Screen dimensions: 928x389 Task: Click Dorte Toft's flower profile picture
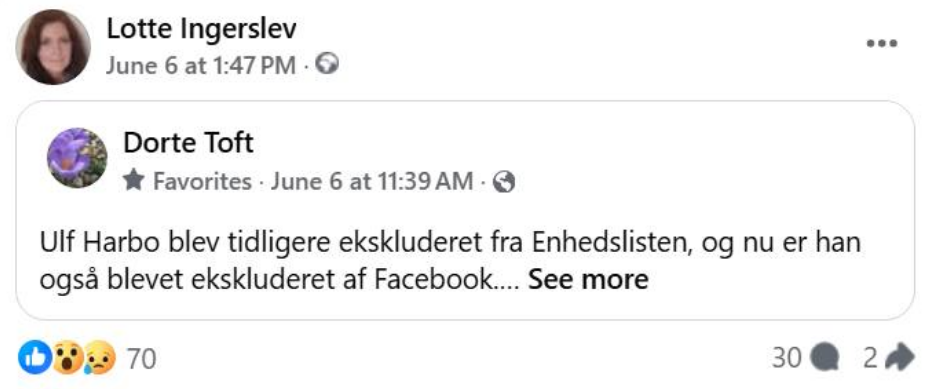(77, 157)
